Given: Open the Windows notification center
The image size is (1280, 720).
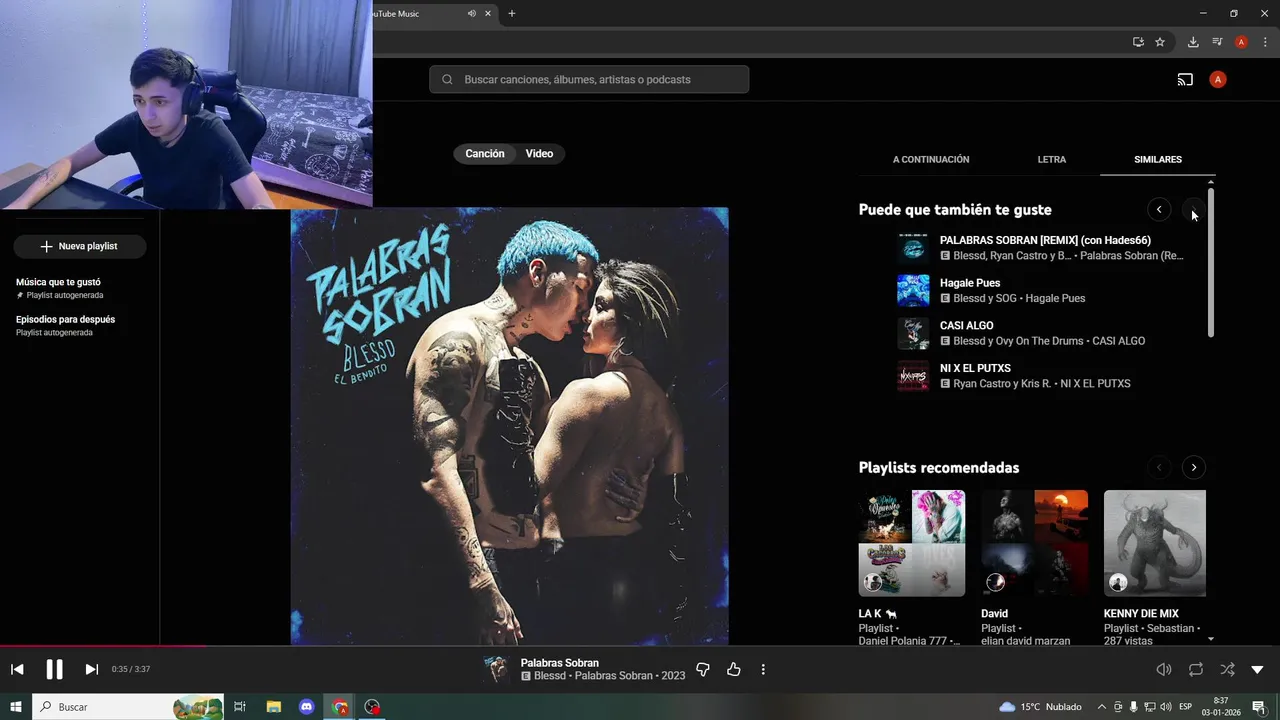Looking at the screenshot, I should point(1259,707).
